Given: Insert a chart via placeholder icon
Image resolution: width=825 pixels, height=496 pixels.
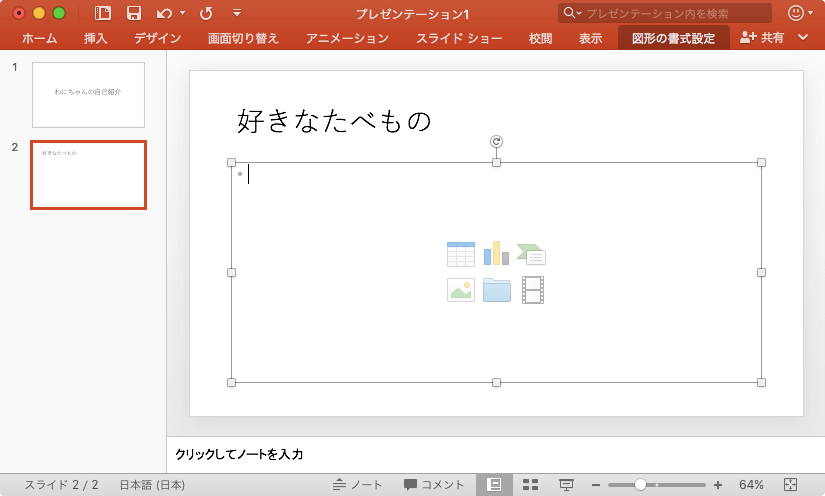Looking at the screenshot, I should [x=496, y=254].
